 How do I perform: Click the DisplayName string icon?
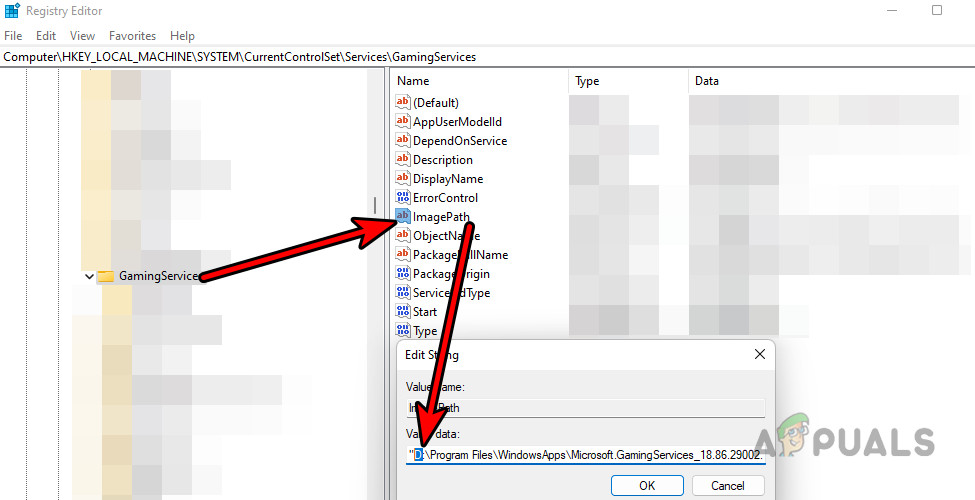tap(403, 178)
